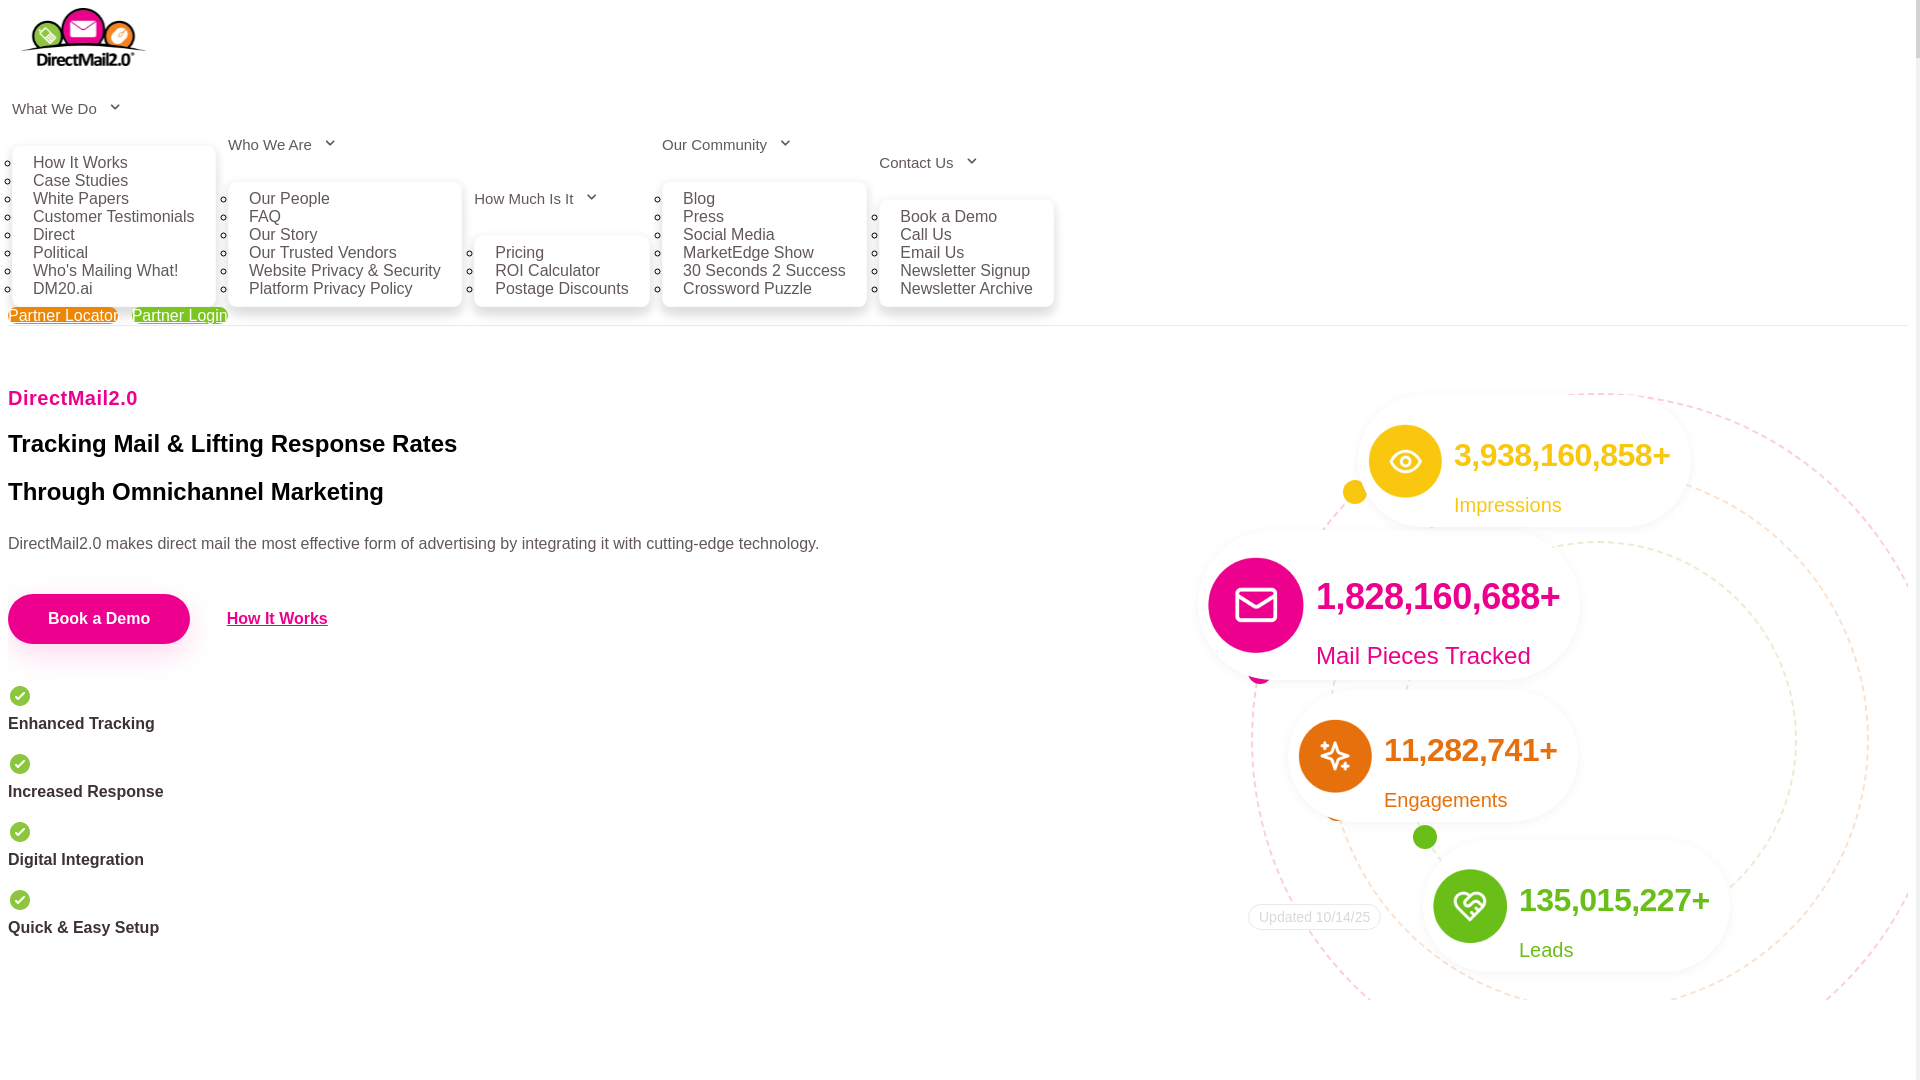Screen dimensions: 1920x1080
Task: Select Call Us
Action: 926,234
